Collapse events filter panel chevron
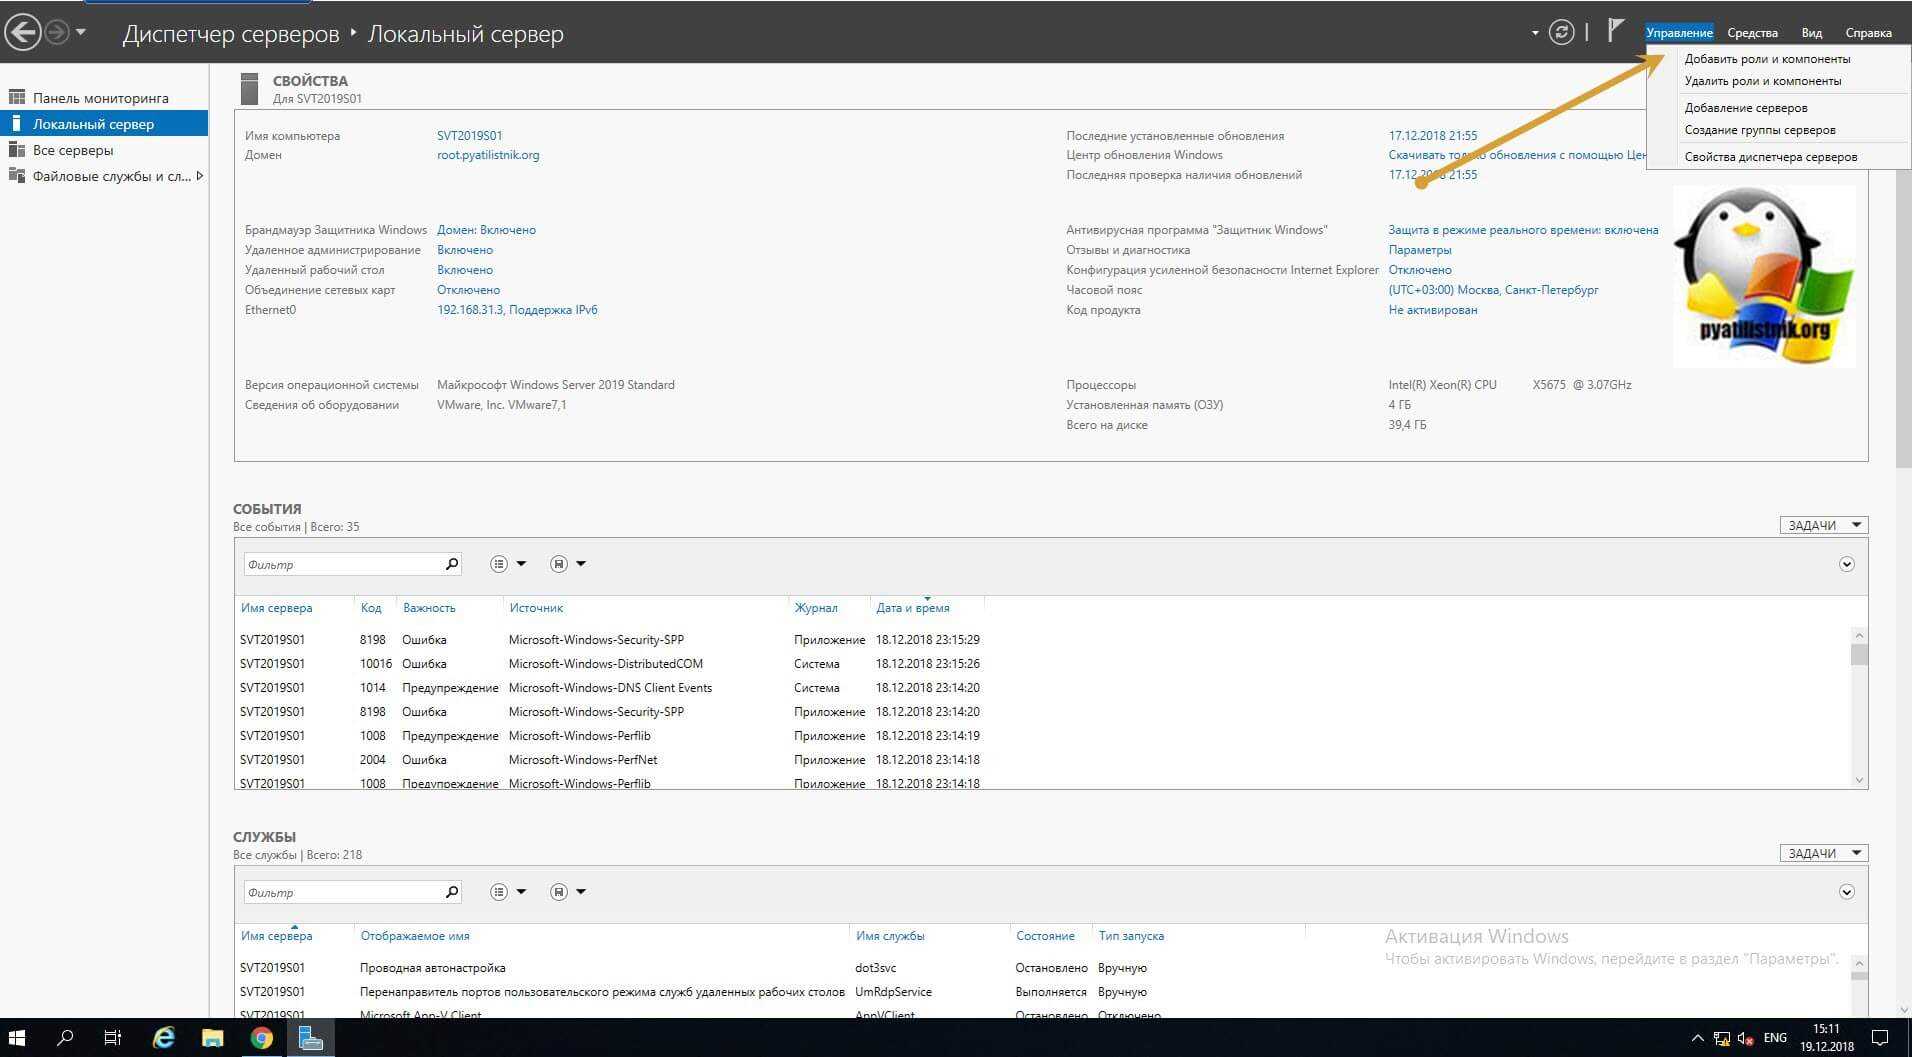The height and width of the screenshot is (1057, 1912). tap(1846, 564)
